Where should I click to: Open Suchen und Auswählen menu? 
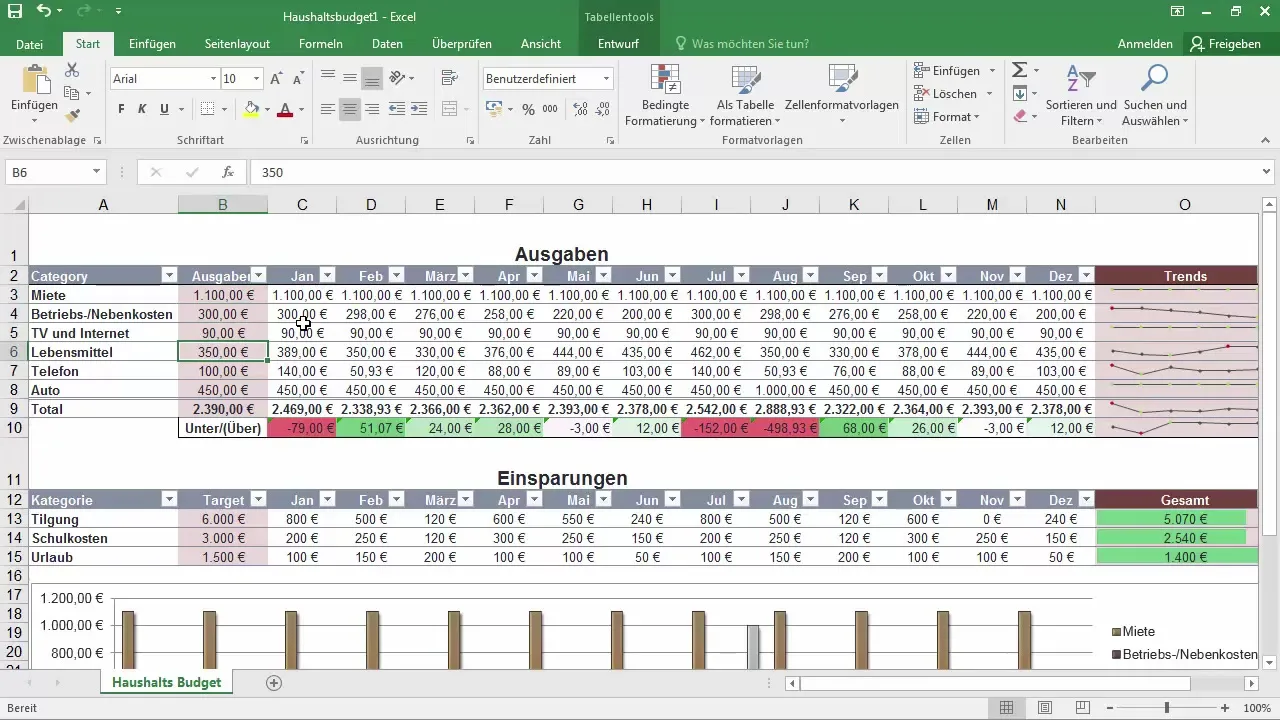tap(1155, 95)
